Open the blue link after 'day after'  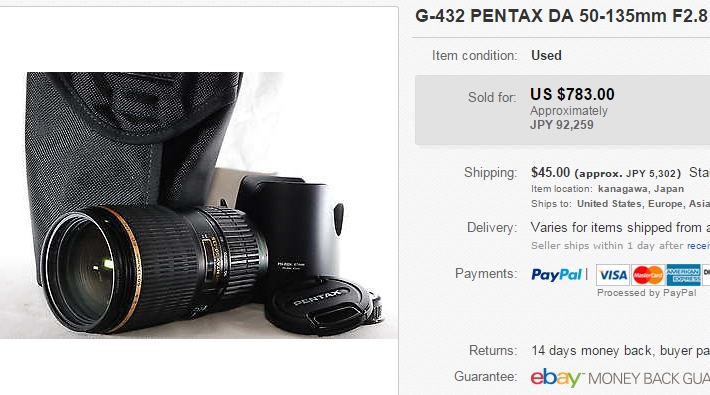(x=698, y=246)
